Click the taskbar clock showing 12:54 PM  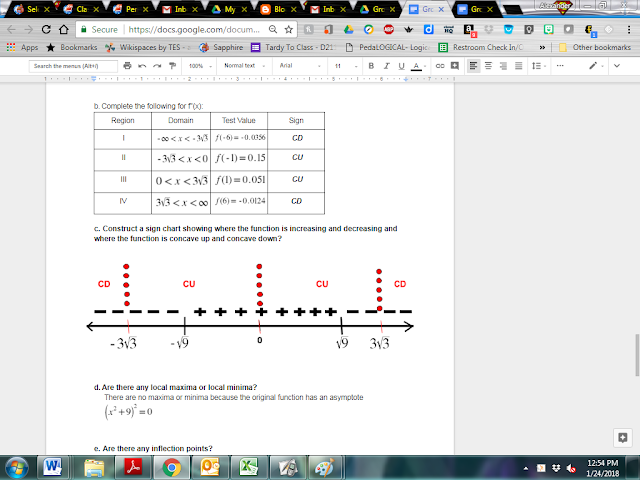(x=602, y=468)
